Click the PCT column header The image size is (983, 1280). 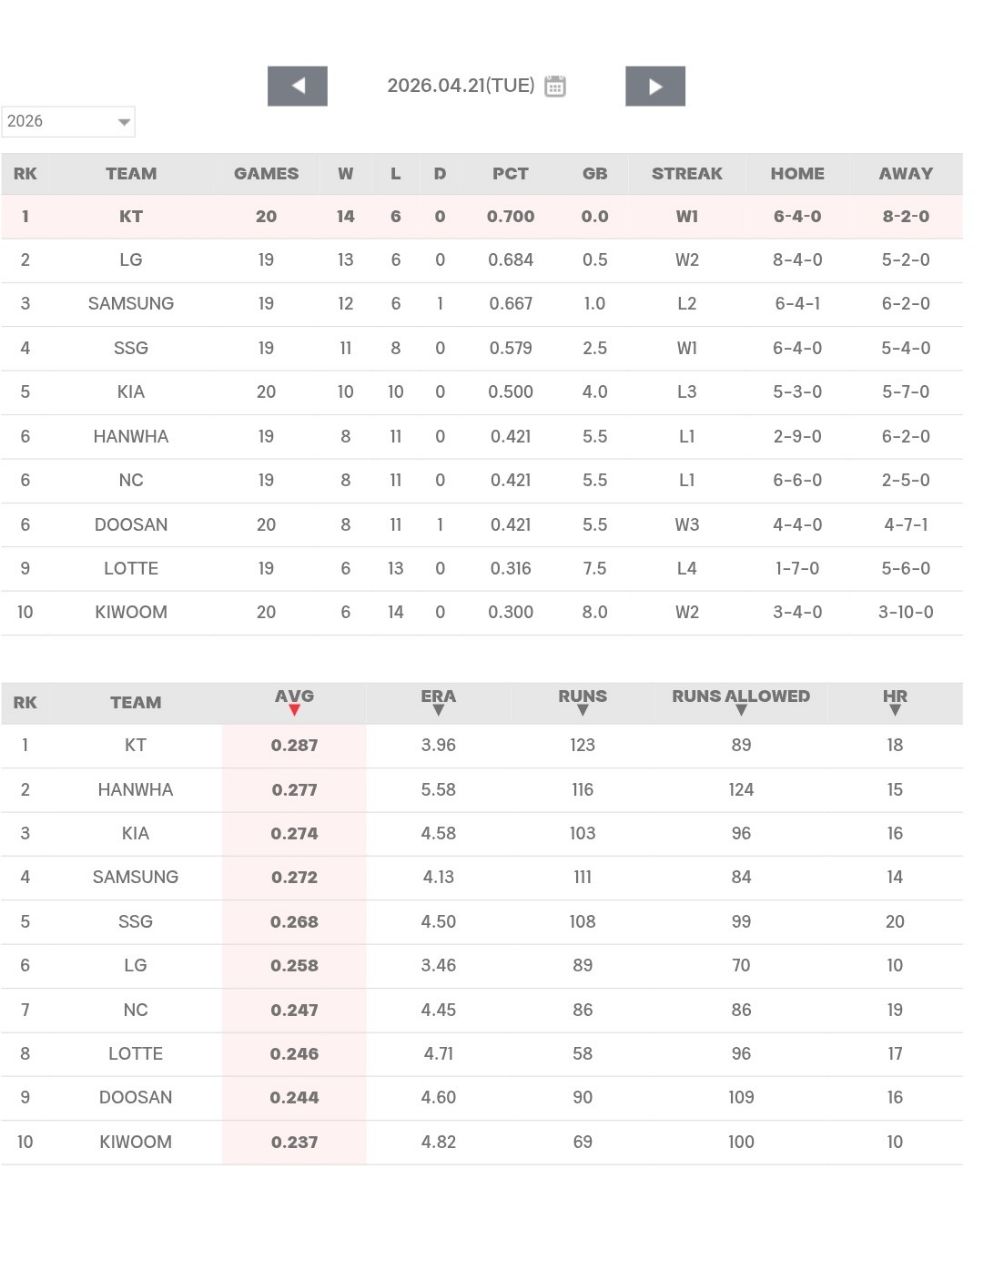pos(510,174)
